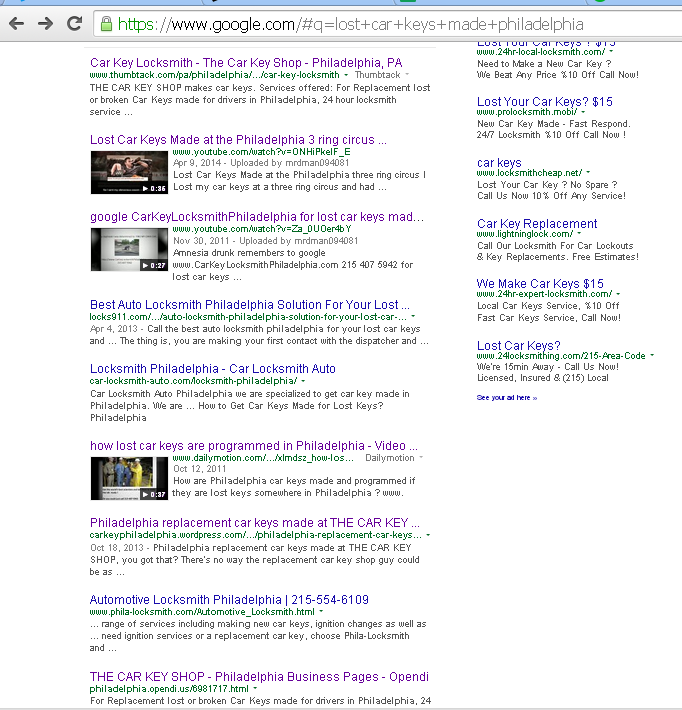The image size is (682, 710).
Task: Expand locks911.com result URL dropdown arrow
Action: (413, 317)
